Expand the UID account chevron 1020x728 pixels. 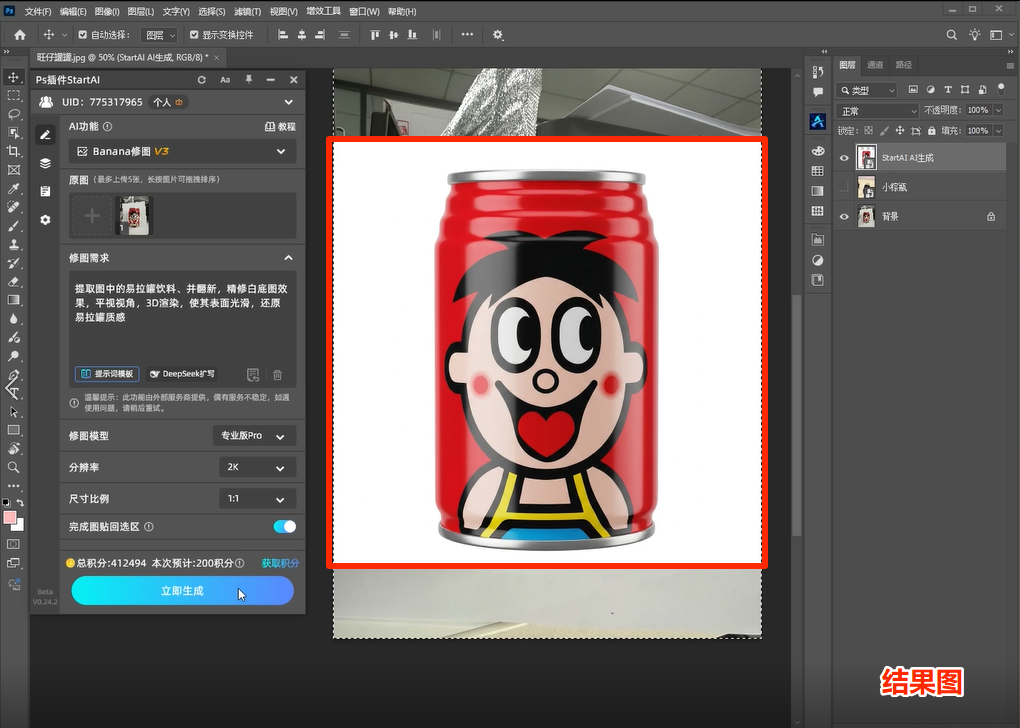pos(288,102)
